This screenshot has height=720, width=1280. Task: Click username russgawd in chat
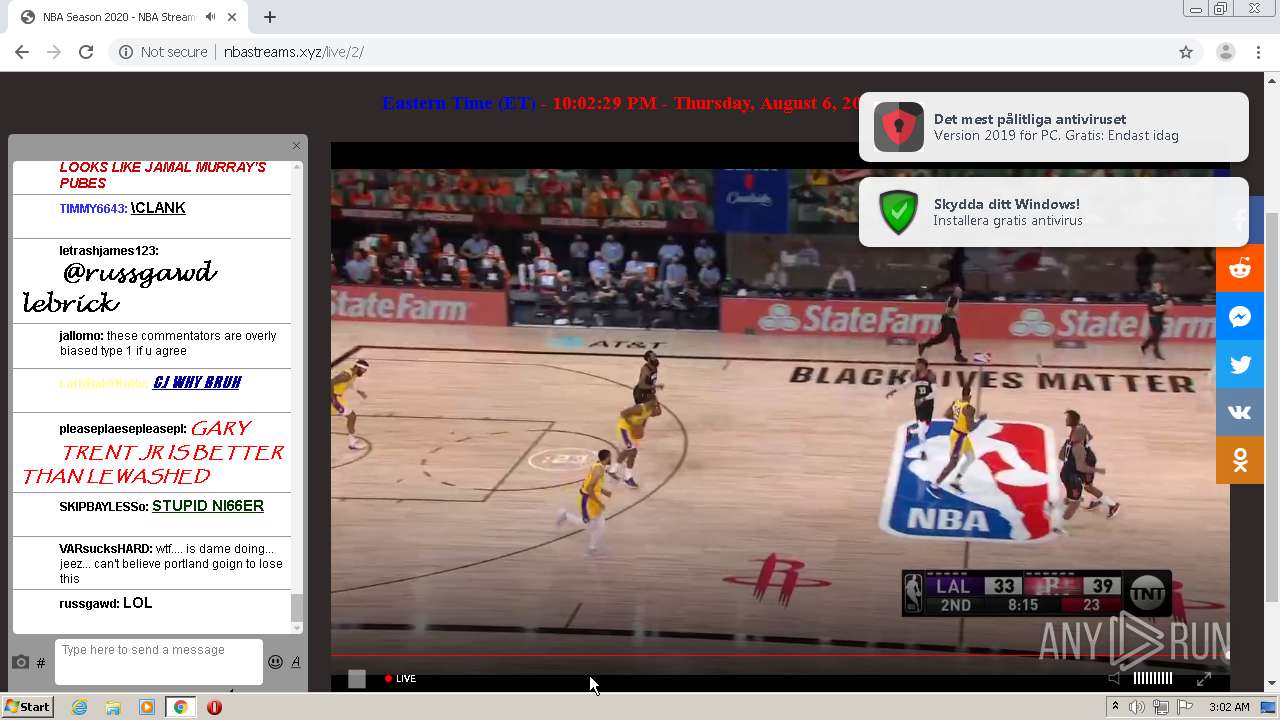89,604
